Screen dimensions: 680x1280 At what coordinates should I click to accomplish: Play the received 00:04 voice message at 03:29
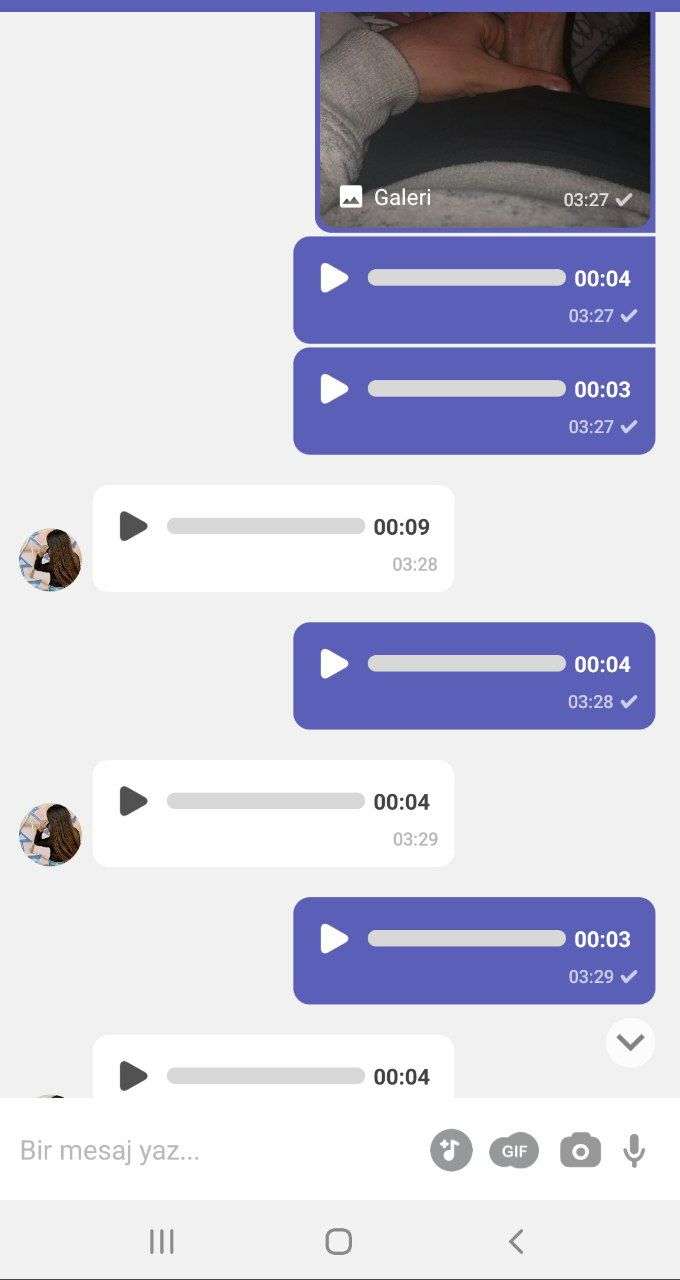click(x=133, y=801)
